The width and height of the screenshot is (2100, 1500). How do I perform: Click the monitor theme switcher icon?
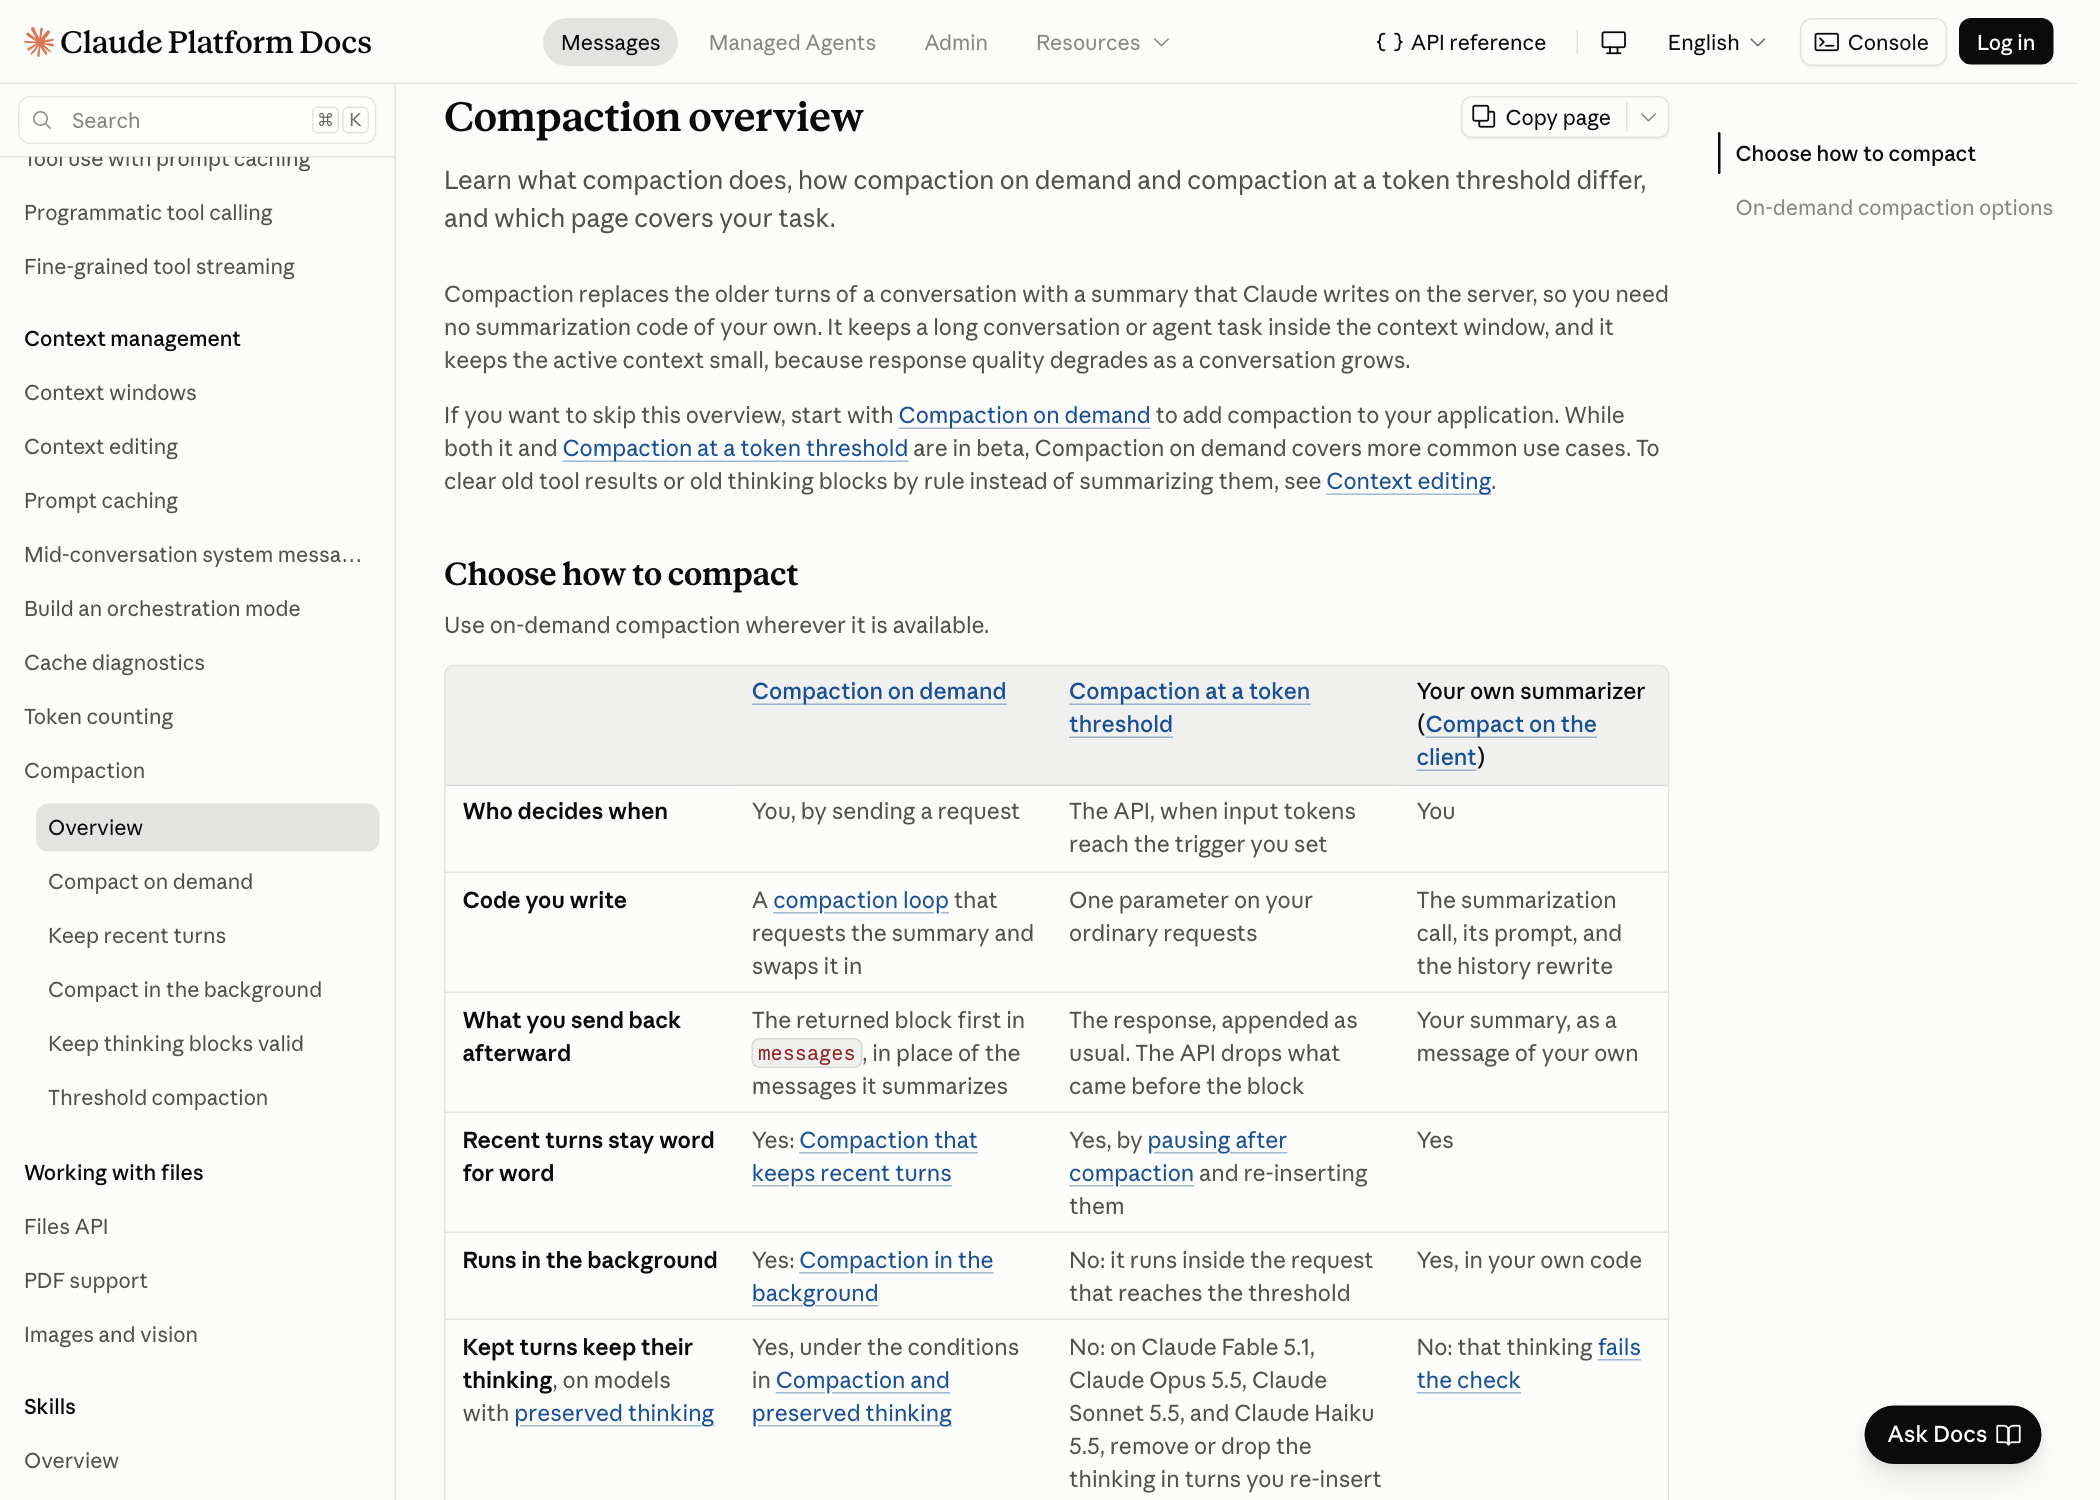1613,42
